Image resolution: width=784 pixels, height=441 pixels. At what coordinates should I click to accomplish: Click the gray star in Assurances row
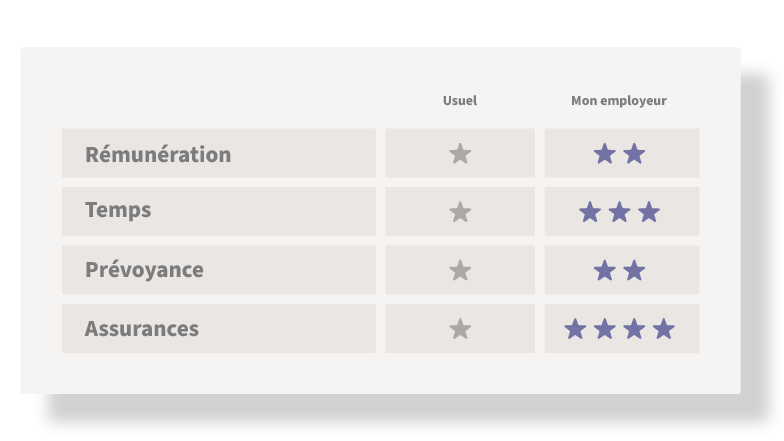tap(460, 329)
